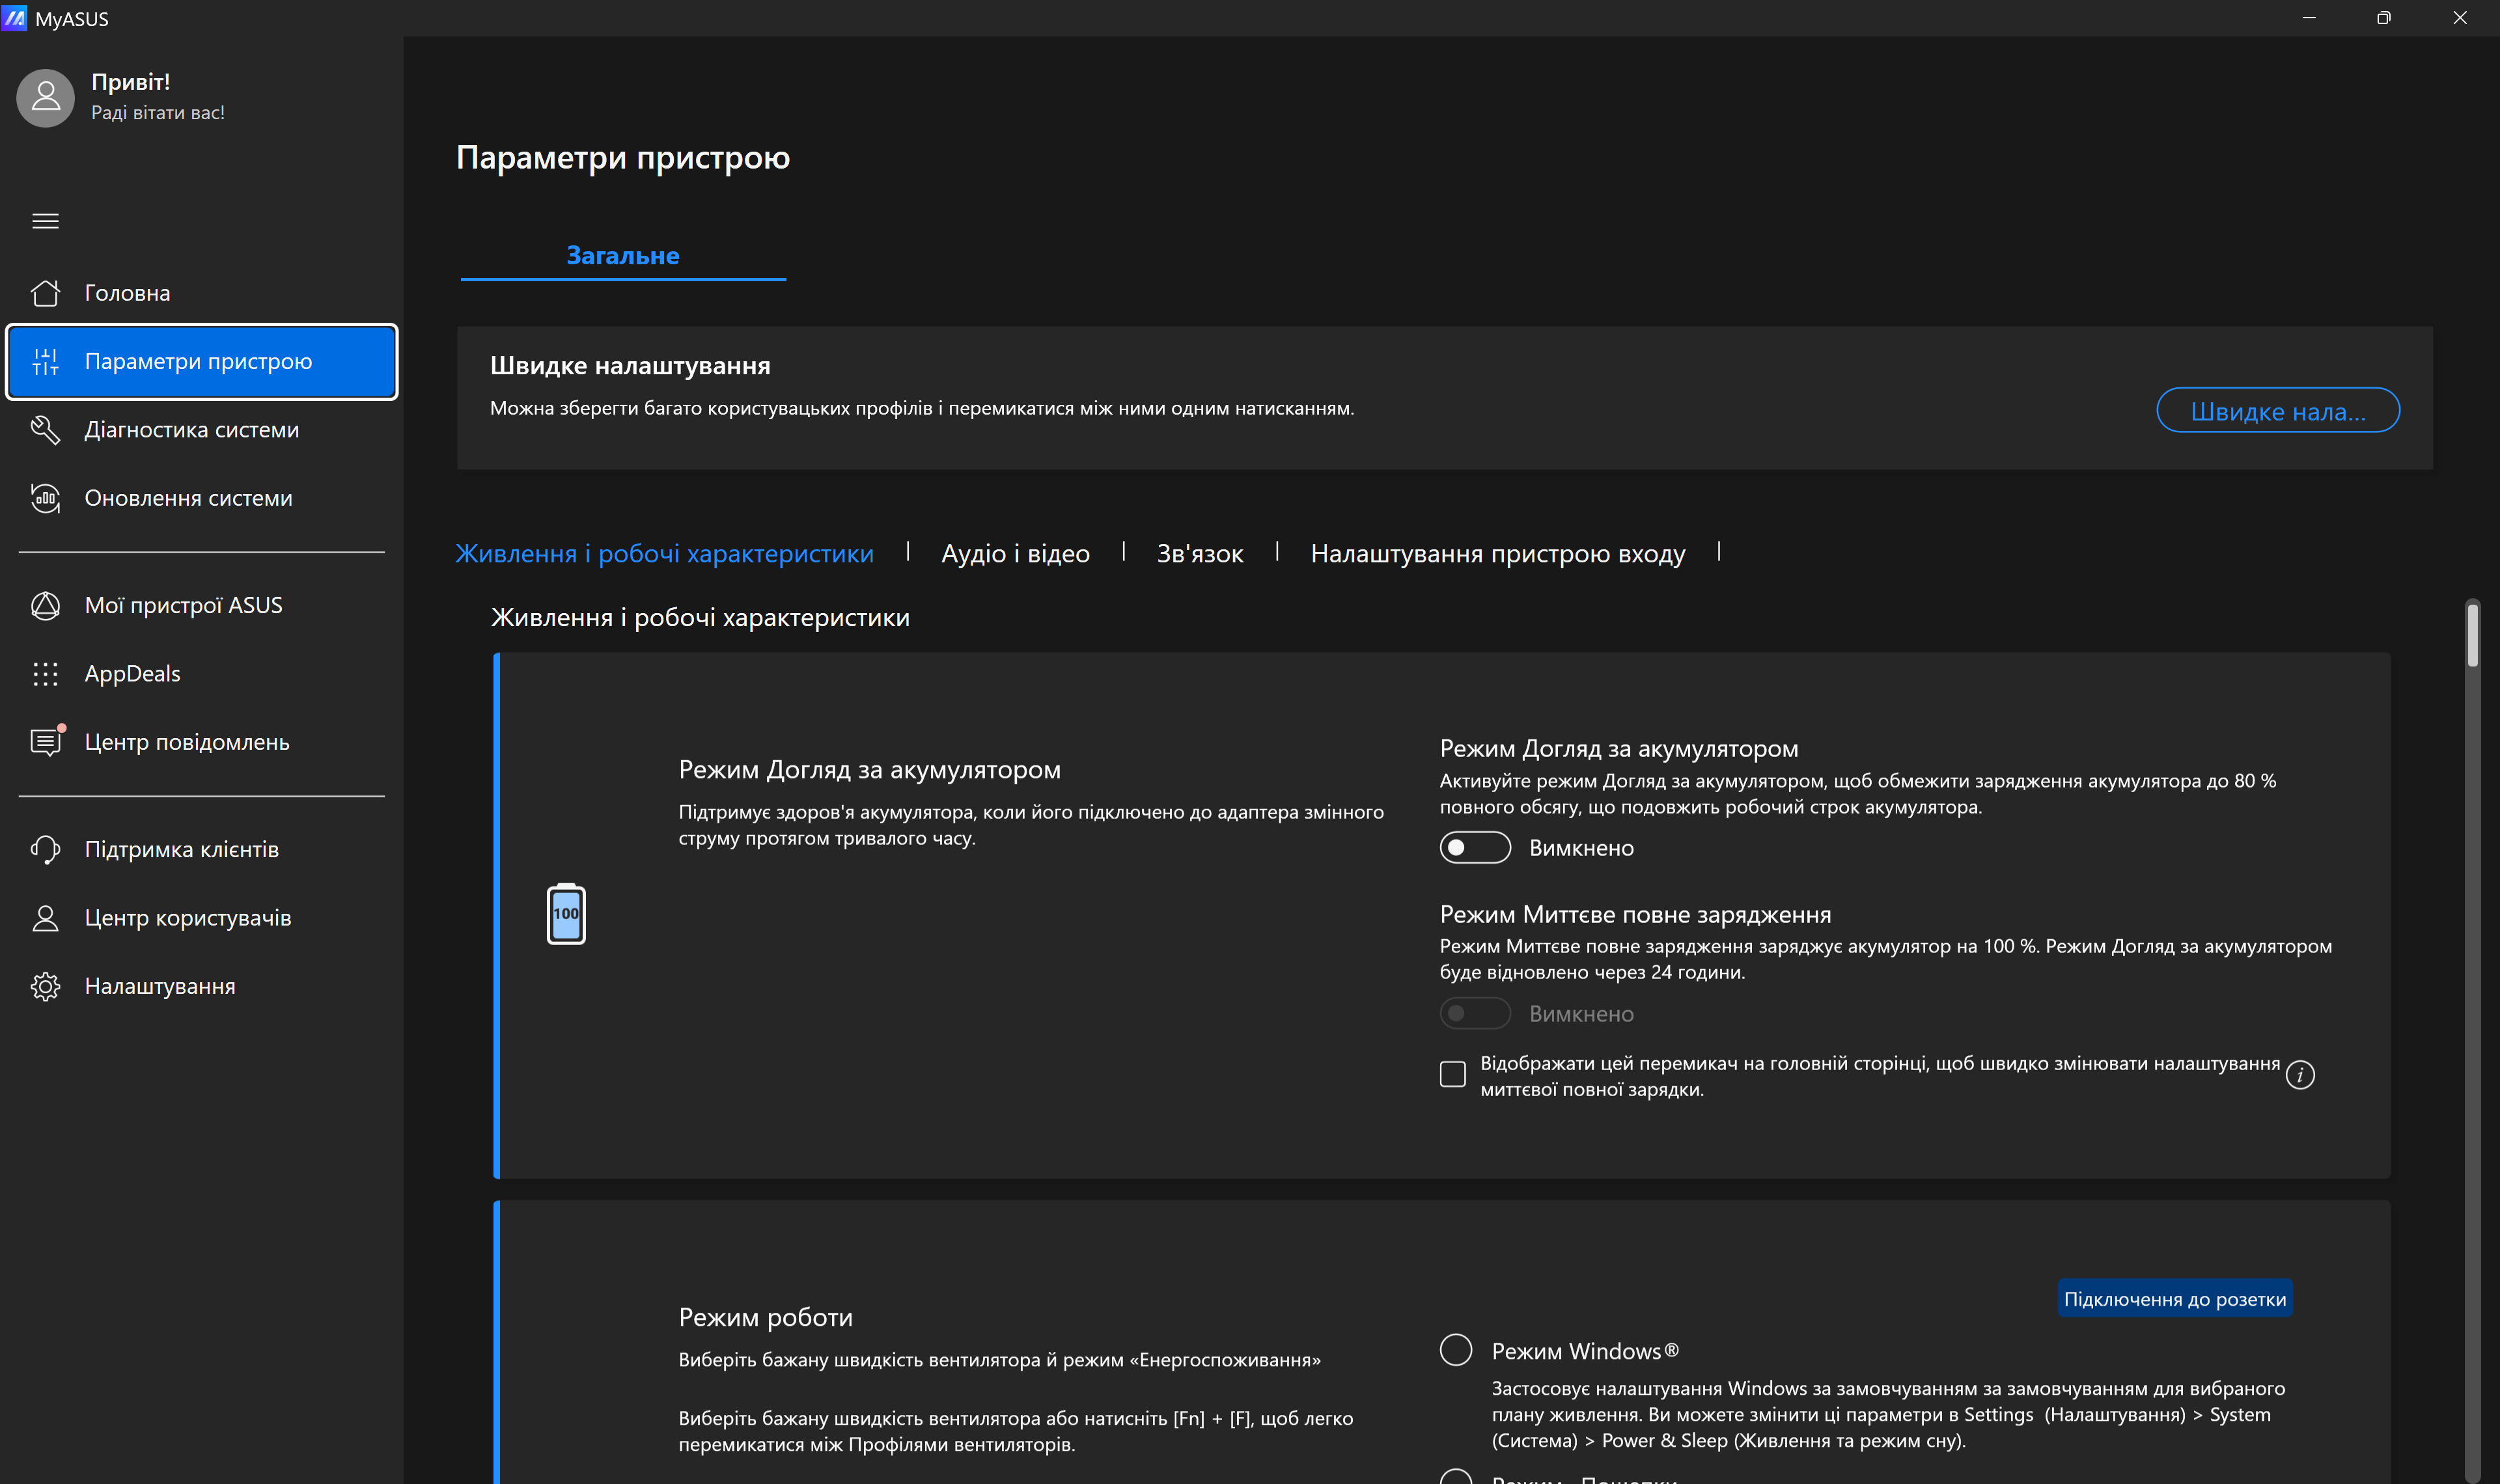
Task: Click the Оновлення системи update icon
Action: (45, 498)
